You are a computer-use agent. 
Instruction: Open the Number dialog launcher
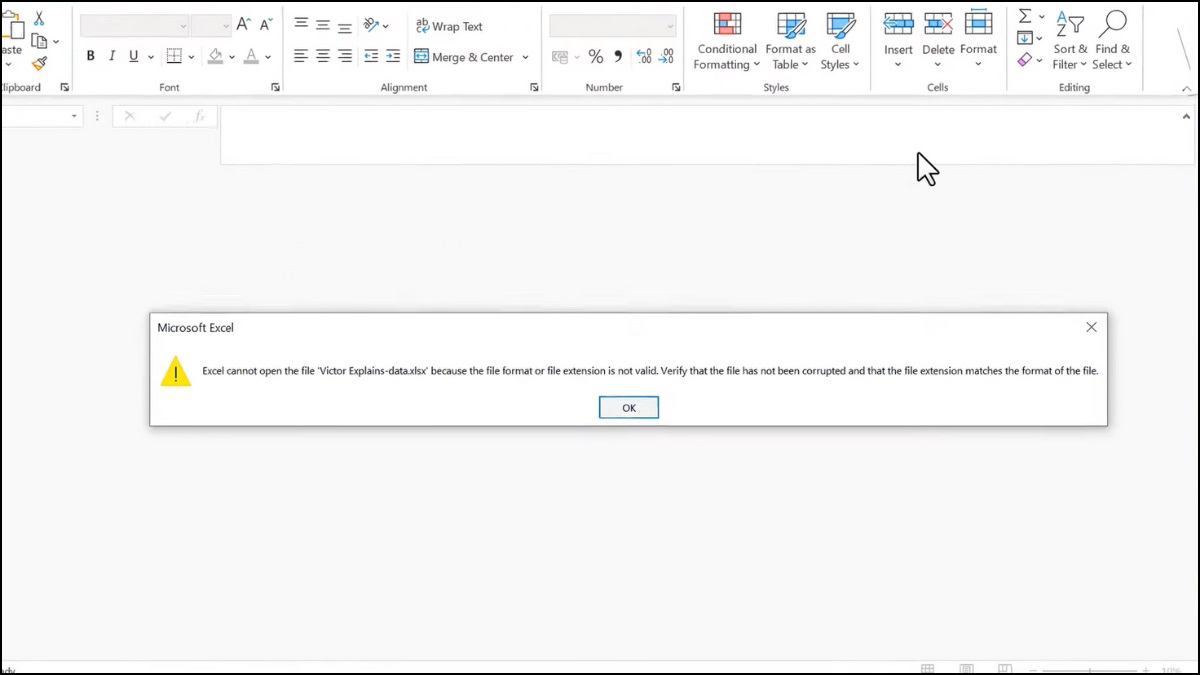[676, 88]
